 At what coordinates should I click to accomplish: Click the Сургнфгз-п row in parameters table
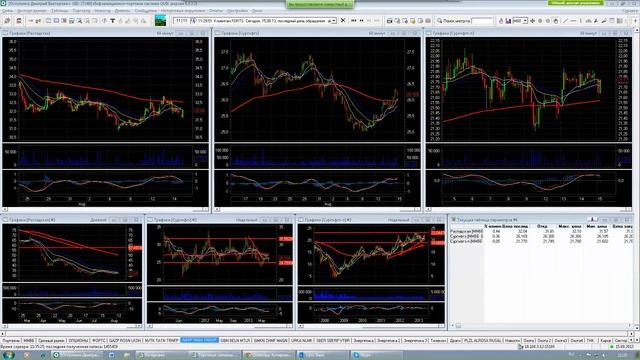click(x=542, y=241)
